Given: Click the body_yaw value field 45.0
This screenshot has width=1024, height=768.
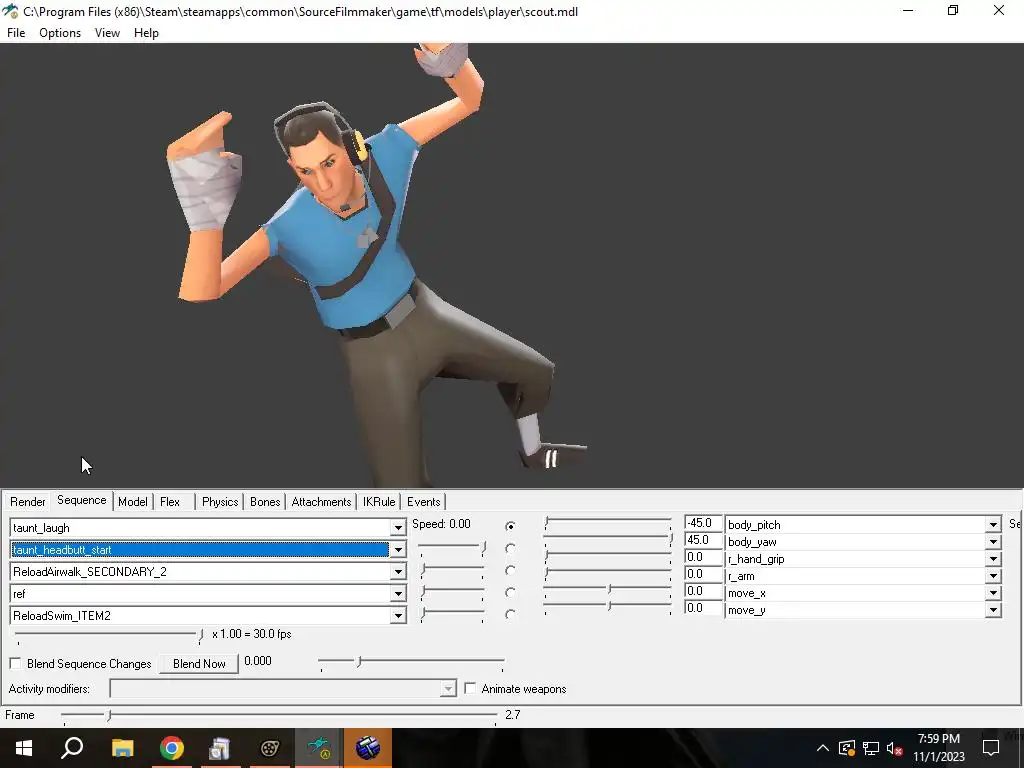Looking at the screenshot, I should click(x=703, y=540).
